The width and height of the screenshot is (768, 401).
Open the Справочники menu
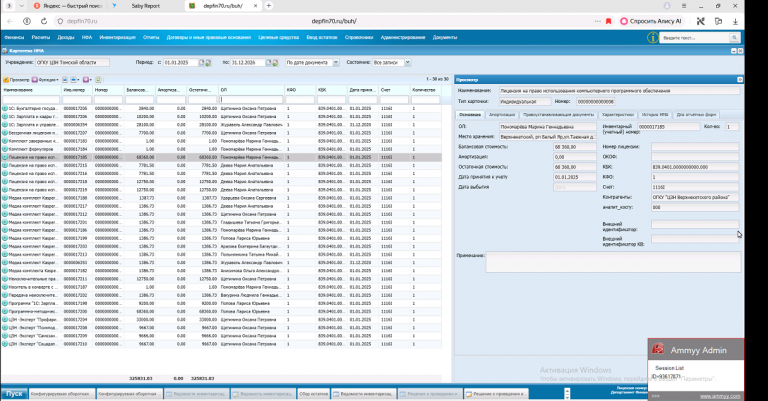[359, 37]
